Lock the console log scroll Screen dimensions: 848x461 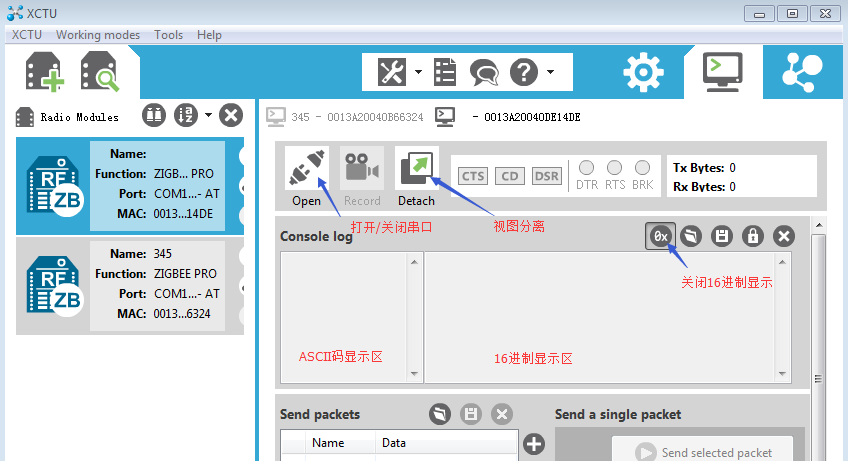(753, 236)
